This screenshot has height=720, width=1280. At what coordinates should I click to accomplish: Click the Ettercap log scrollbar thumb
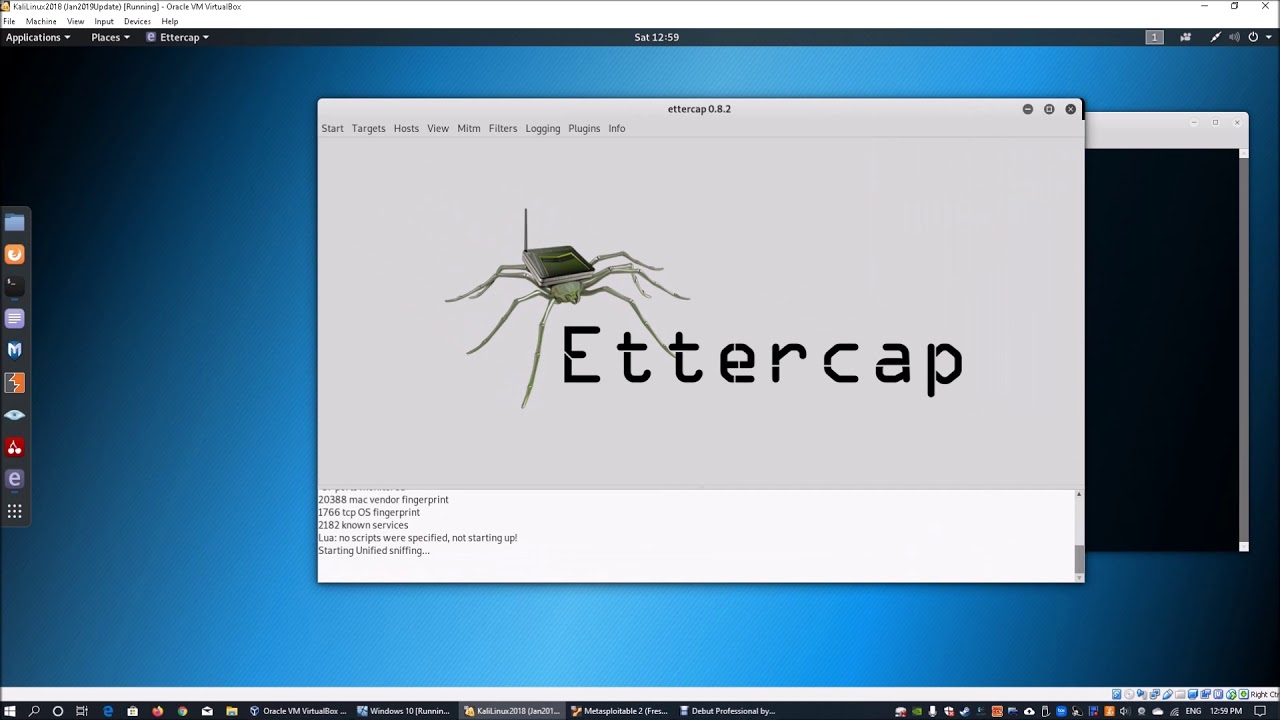(x=1079, y=559)
